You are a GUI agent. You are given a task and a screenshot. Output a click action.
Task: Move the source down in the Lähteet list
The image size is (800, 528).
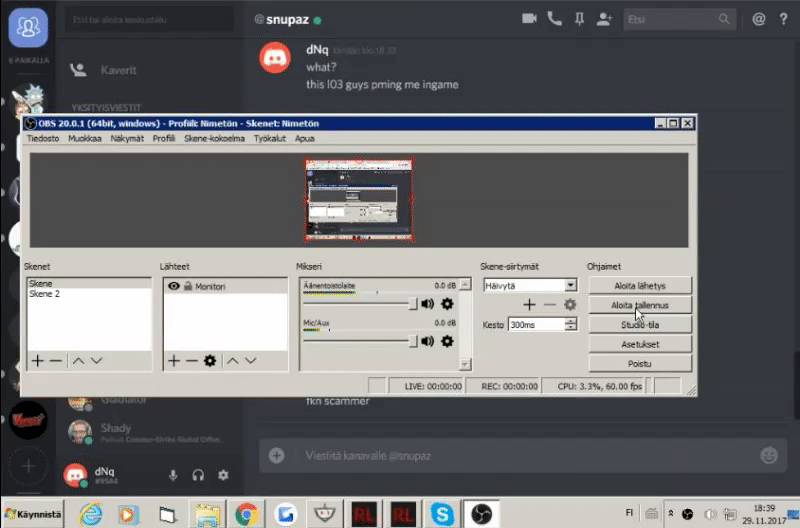click(x=251, y=361)
